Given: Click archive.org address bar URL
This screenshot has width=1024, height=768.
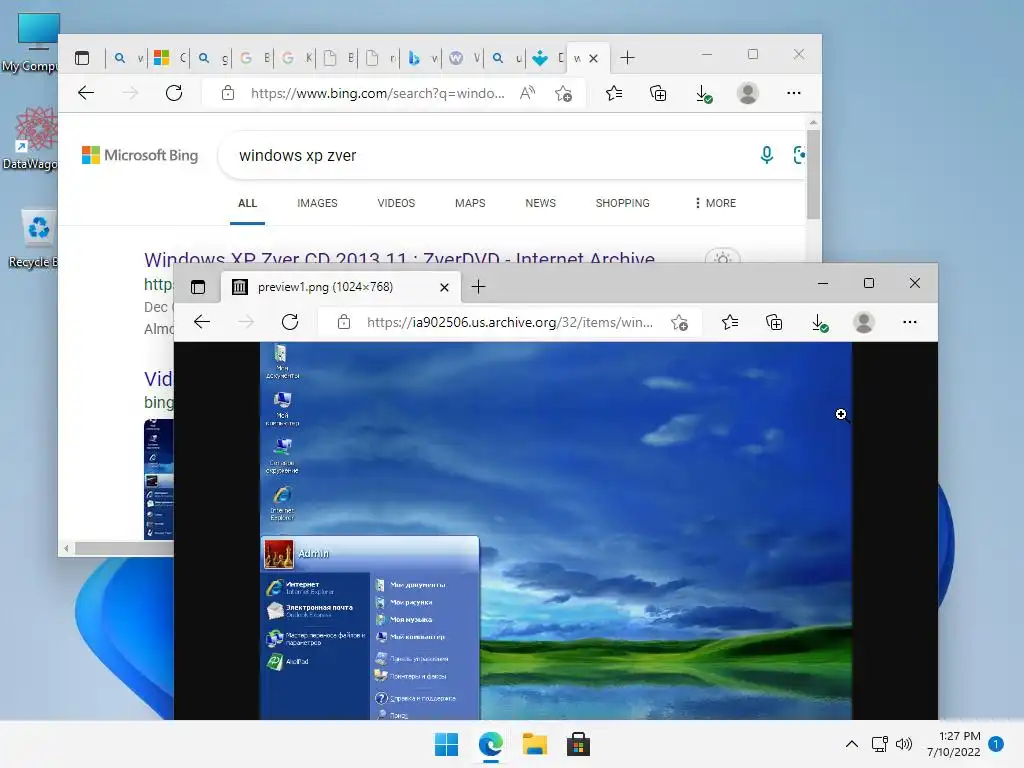Looking at the screenshot, I should pyautogui.click(x=509, y=322).
